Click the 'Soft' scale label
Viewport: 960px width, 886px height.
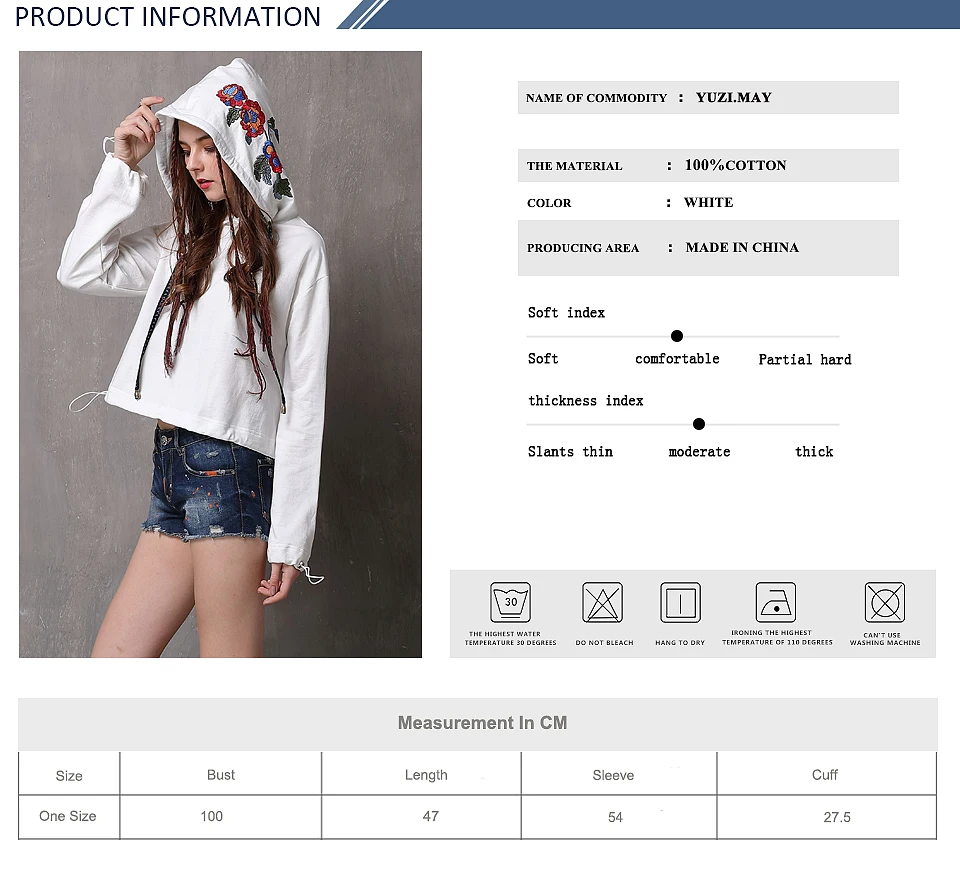click(543, 359)
